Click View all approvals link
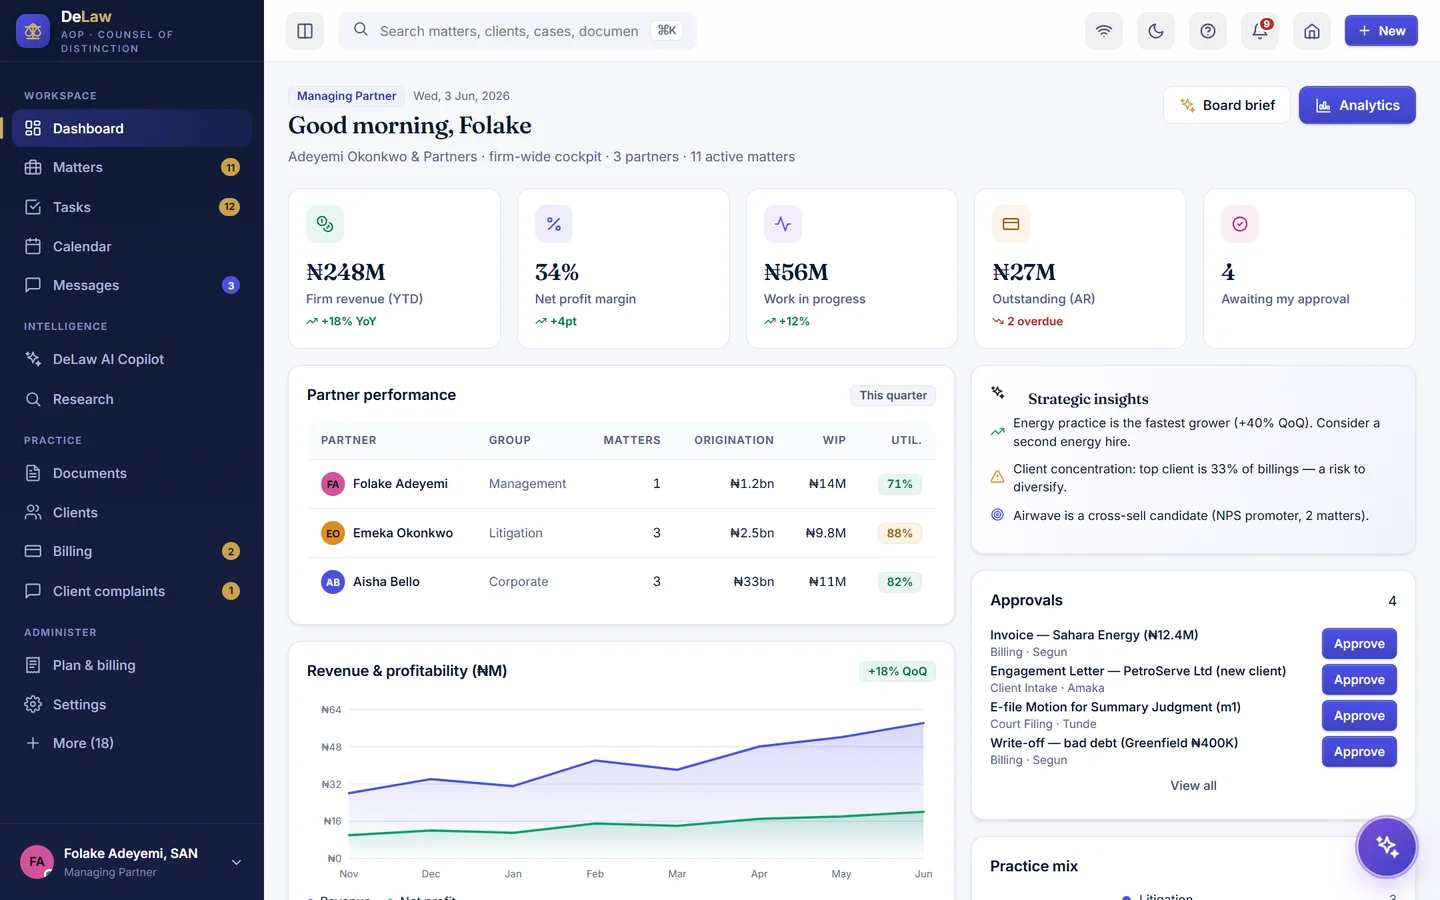This screenshot has width=1440, height=900. pyautogui.click(x=1193, y=786)
